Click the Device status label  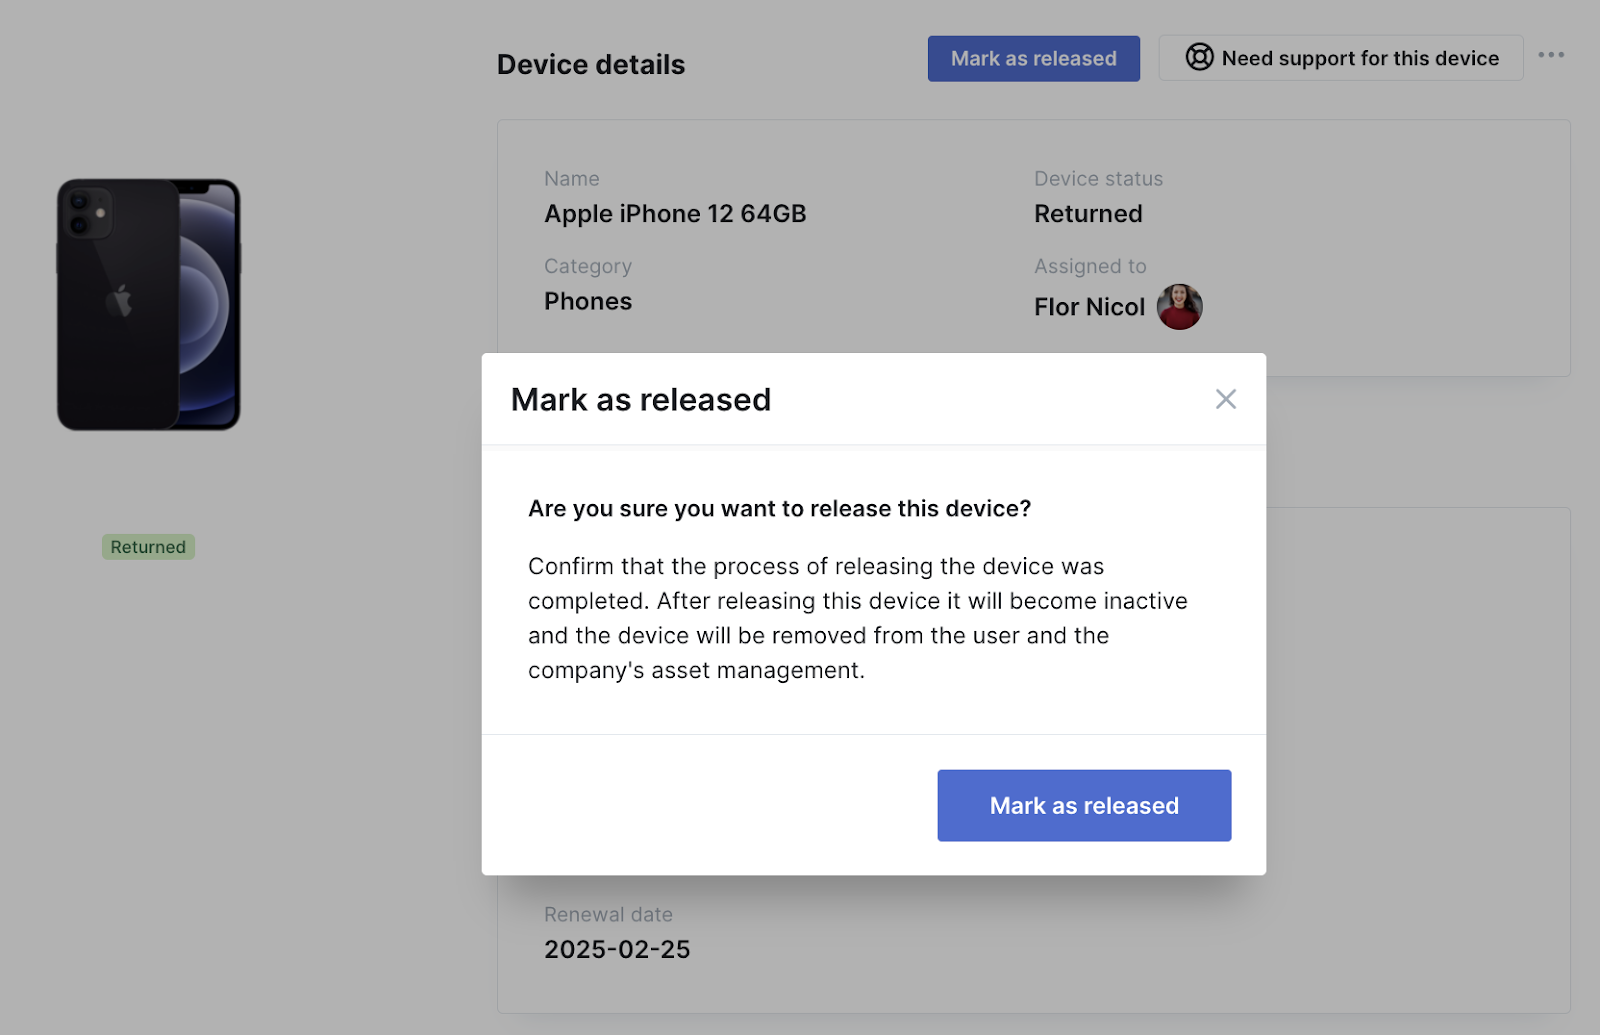1098,179
